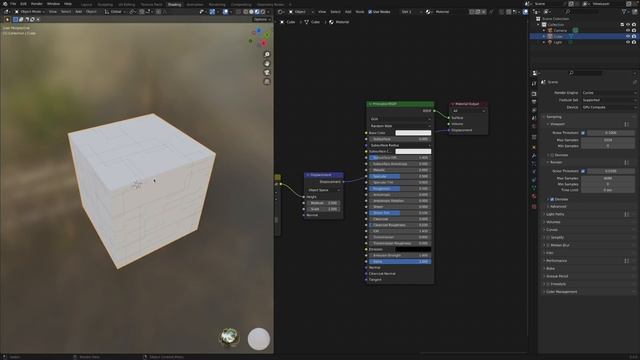Expand the Color Management panel
This screenshot has width=640, height=360.
click(x=561, y=292)
